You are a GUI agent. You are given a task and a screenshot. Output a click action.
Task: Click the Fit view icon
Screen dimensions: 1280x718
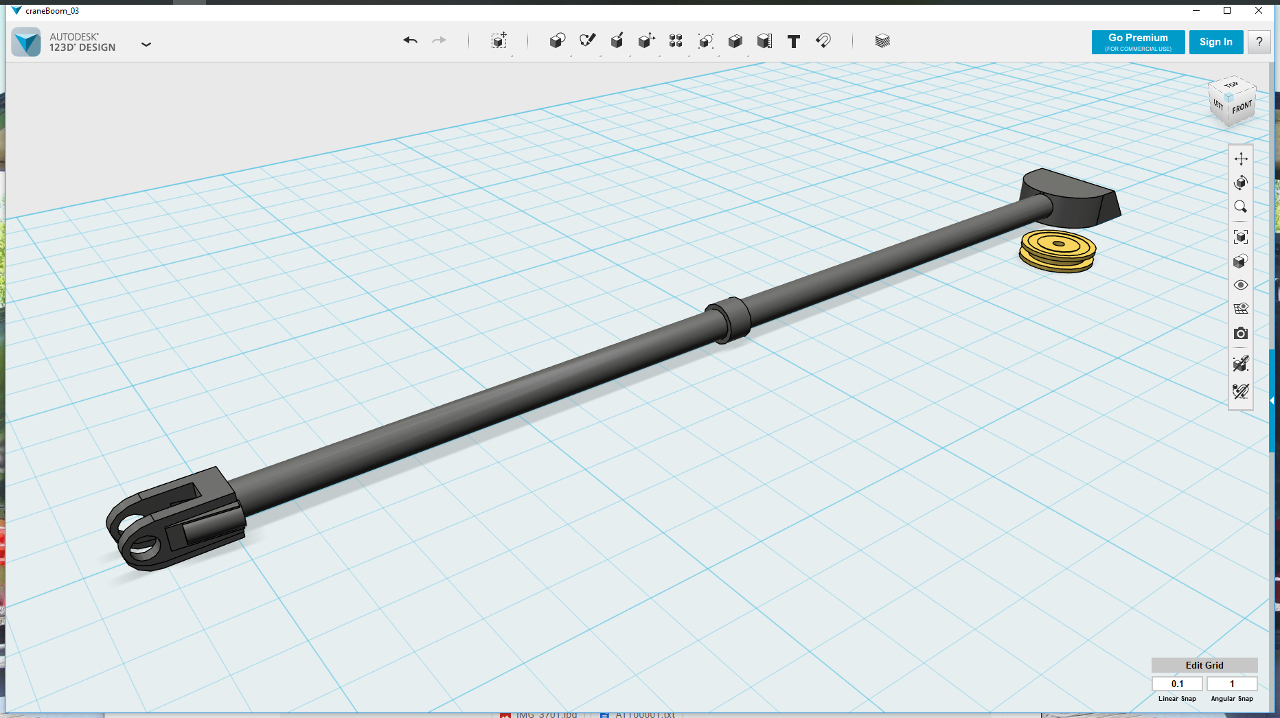tap(1241, 237)
